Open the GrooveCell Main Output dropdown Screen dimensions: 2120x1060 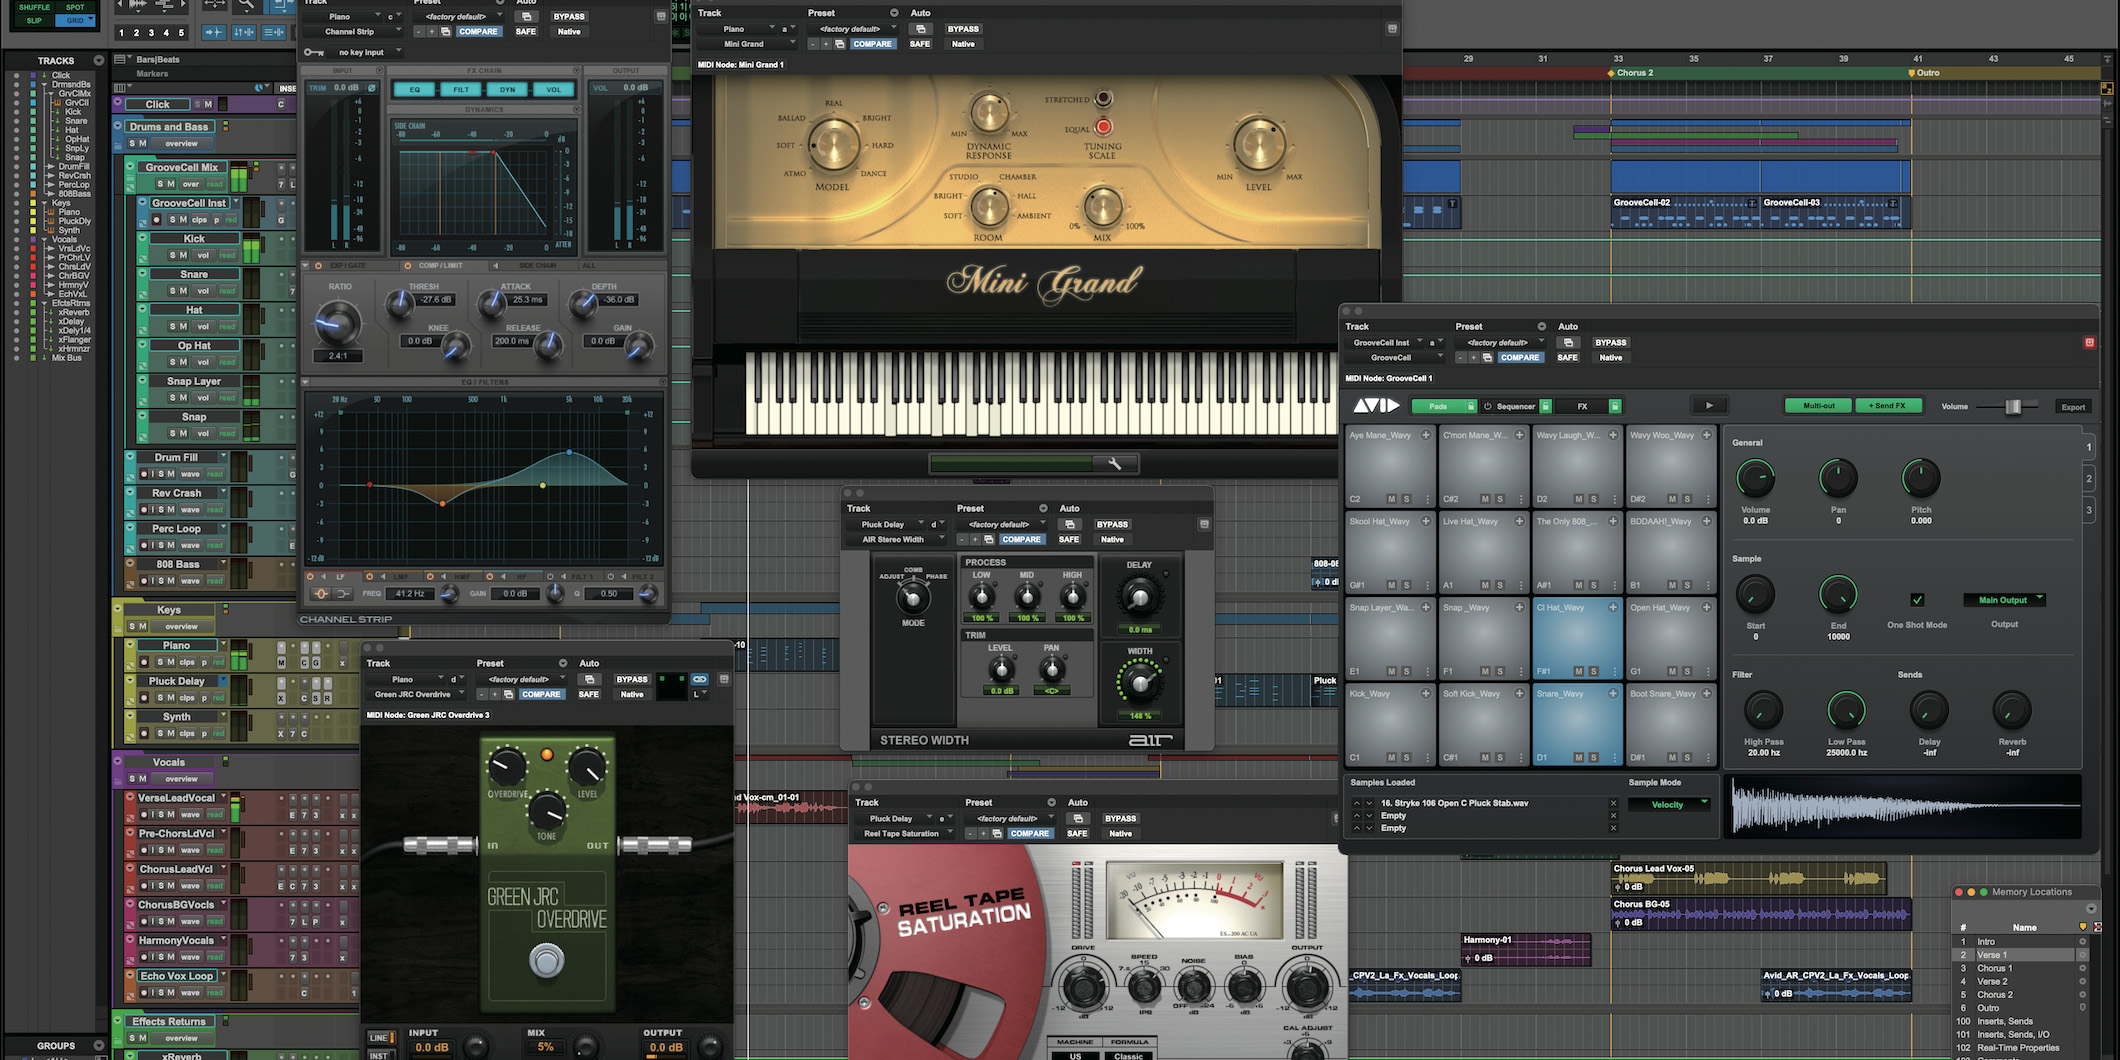pyautogui.click(x=2005, y=600)
